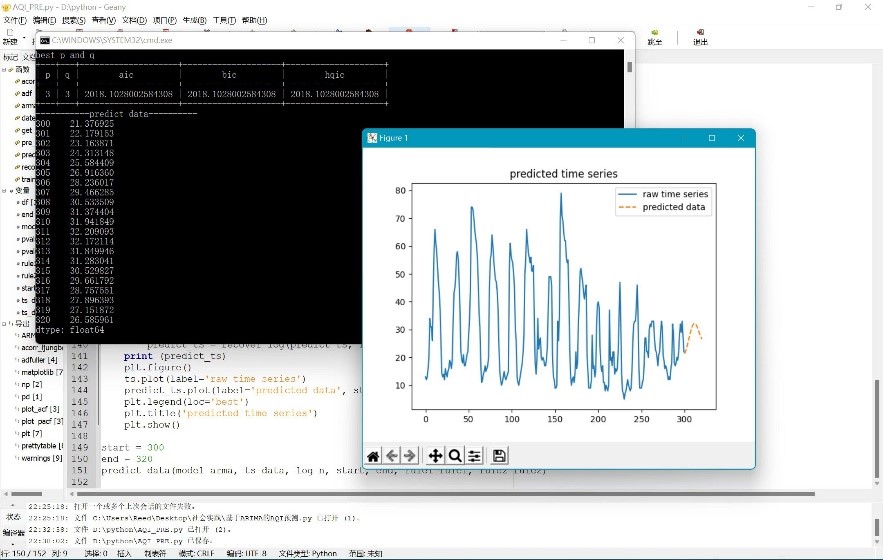This screenshot has height=560, width=883.
Task: Select acorr_ljungbox in the imports list
Action: coord(42,348)
